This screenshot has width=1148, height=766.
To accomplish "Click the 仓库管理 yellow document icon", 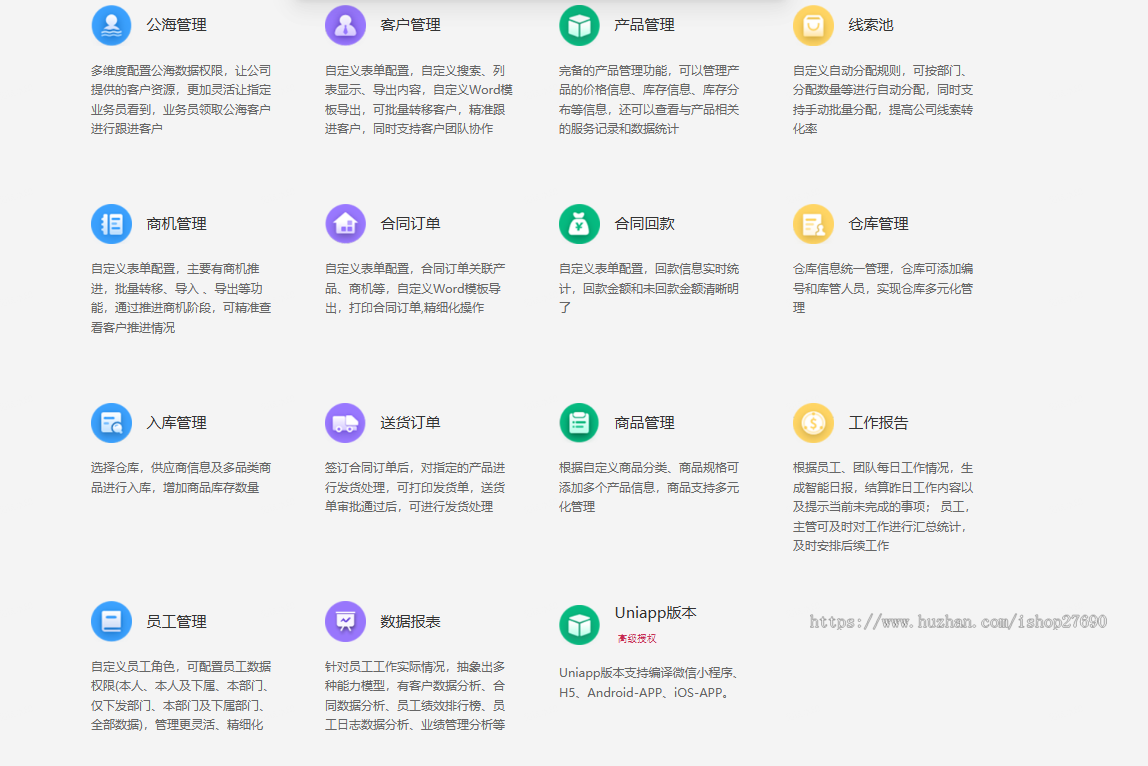I will point(813,223).
